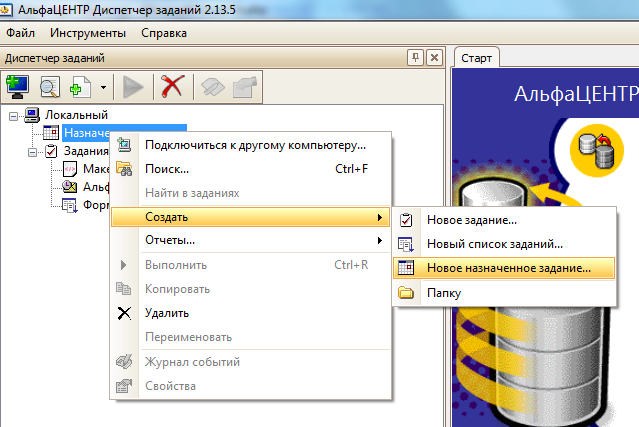Click the Новое назначенное задание calendar icon
The height and width of the screenshot is (427, 639).
pyautogui.click(x=406, y=268)
